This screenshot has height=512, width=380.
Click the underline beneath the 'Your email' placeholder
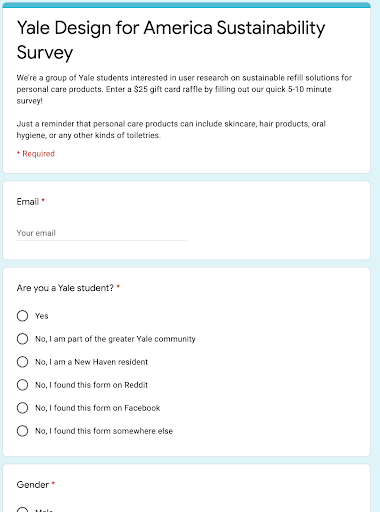click(x=101, y=240)
